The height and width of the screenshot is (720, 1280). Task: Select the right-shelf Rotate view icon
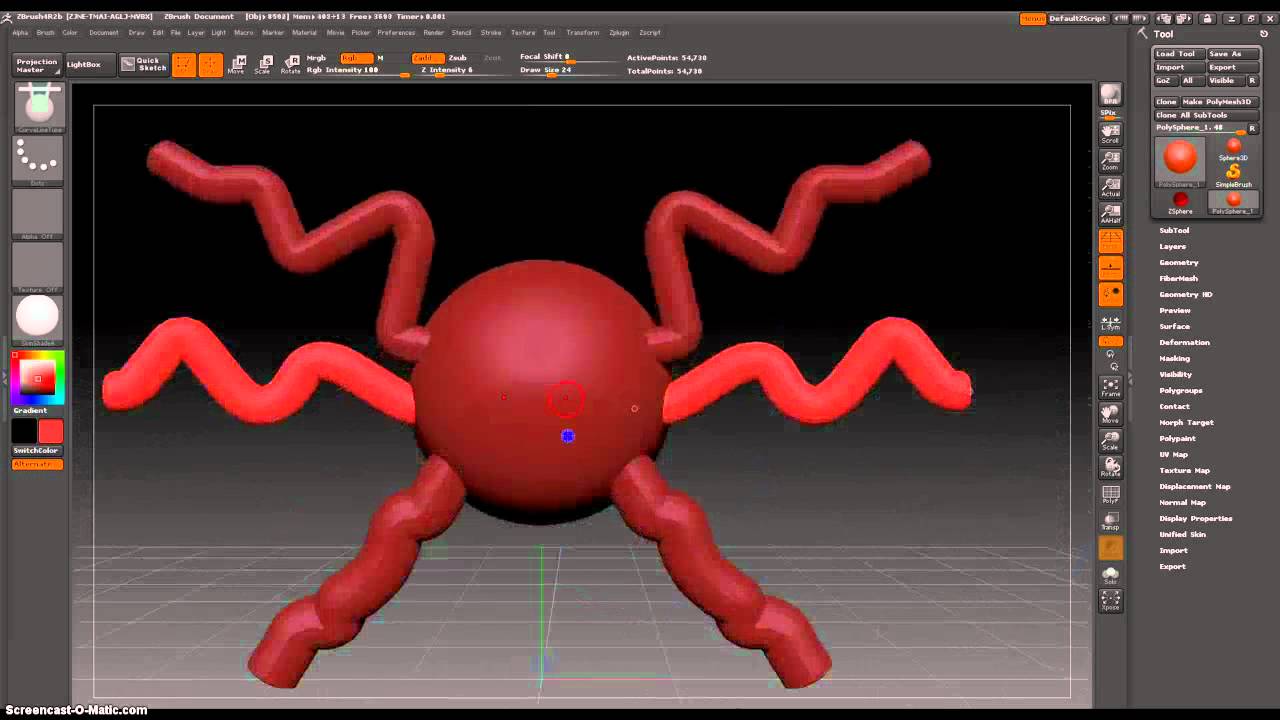click(x=1110, y=468)
